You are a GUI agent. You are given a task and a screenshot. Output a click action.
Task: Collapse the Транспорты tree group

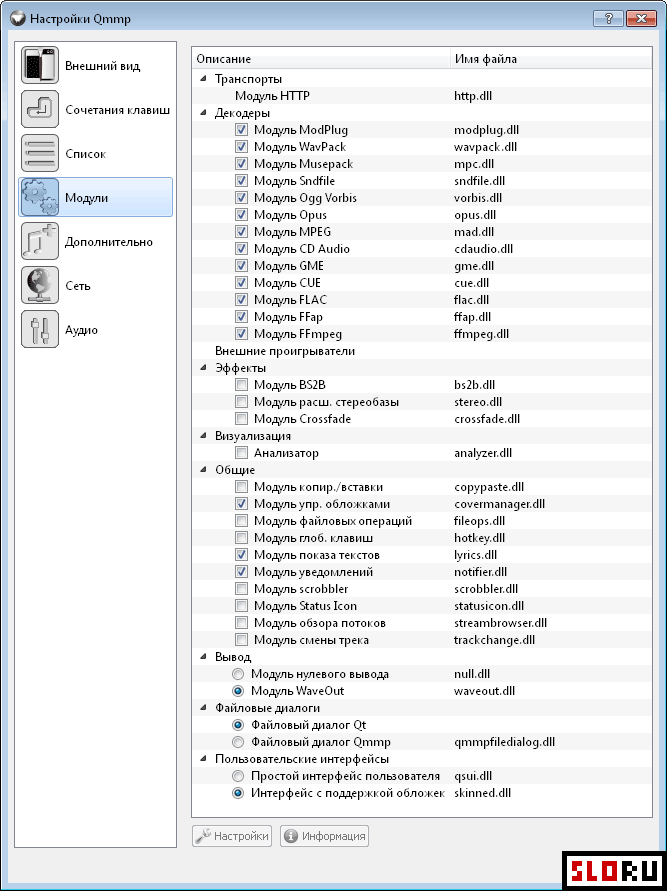click(203, 79)
